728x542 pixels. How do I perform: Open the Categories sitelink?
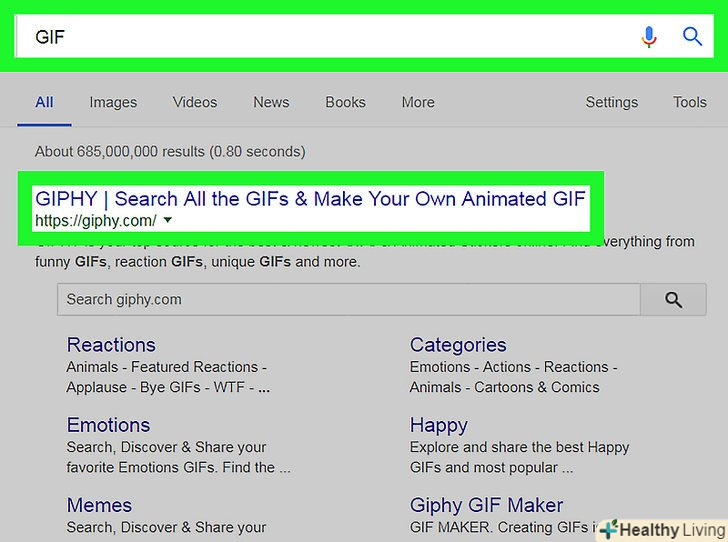coord(458,345)
